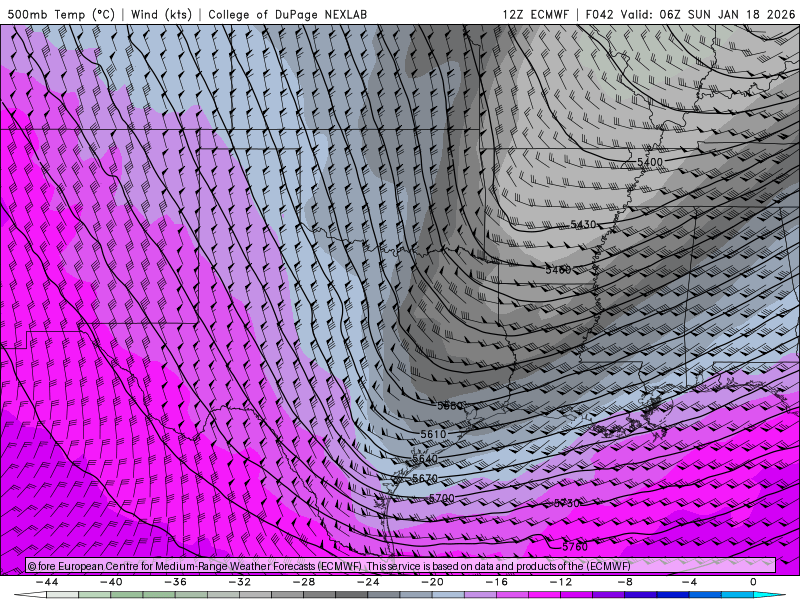
Task: Click the 5670 height contour label
Action: [425, 478]
